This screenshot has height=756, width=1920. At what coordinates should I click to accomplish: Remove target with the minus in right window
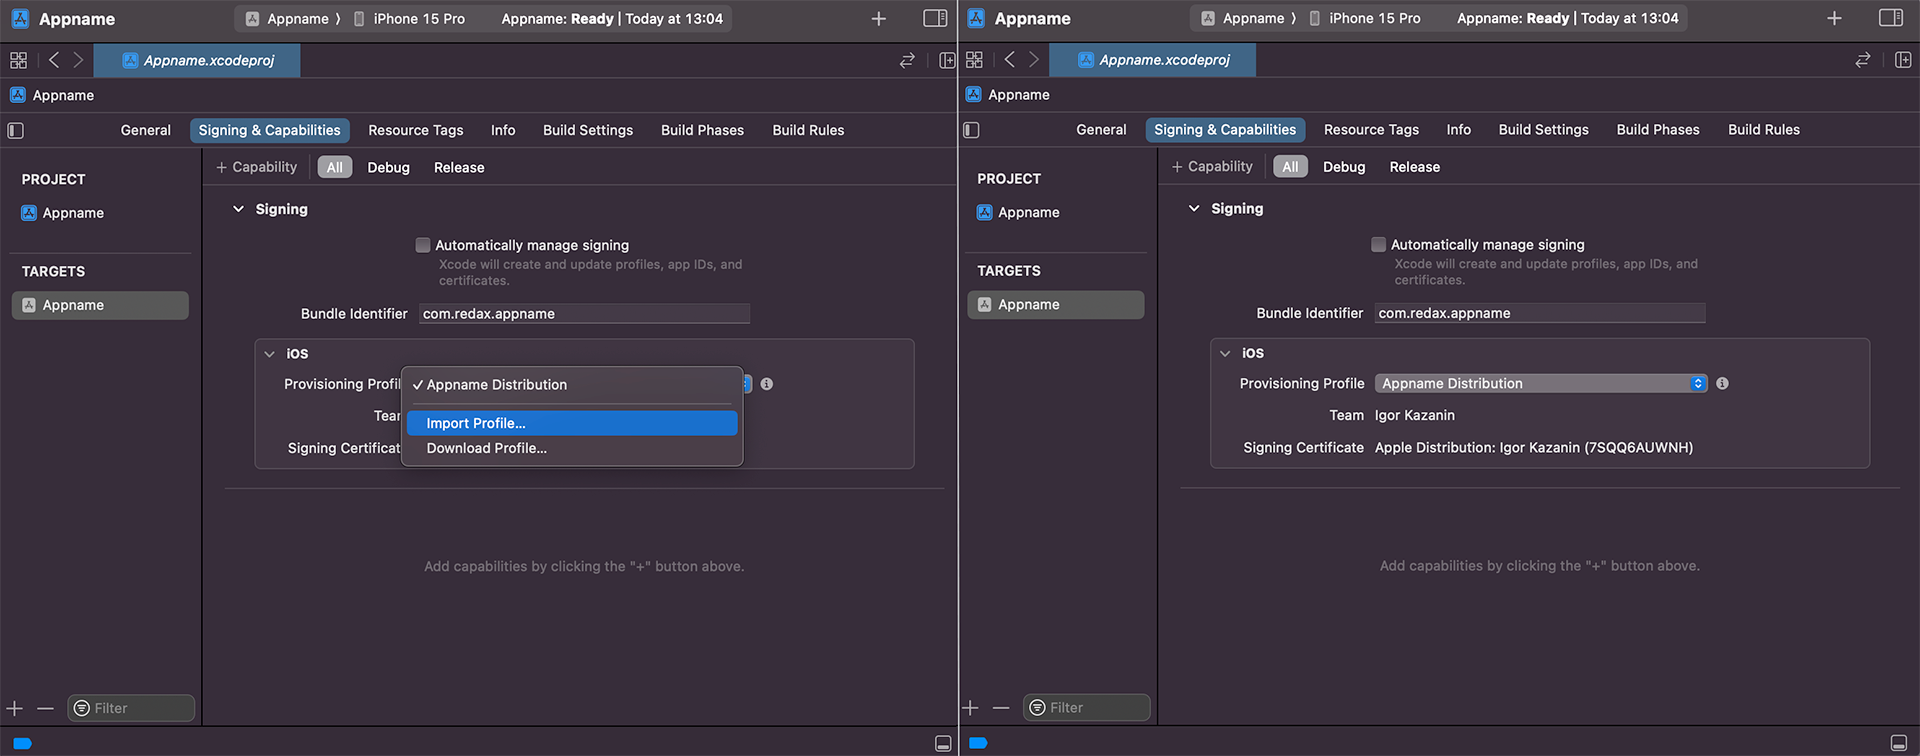click(1001, 707)
